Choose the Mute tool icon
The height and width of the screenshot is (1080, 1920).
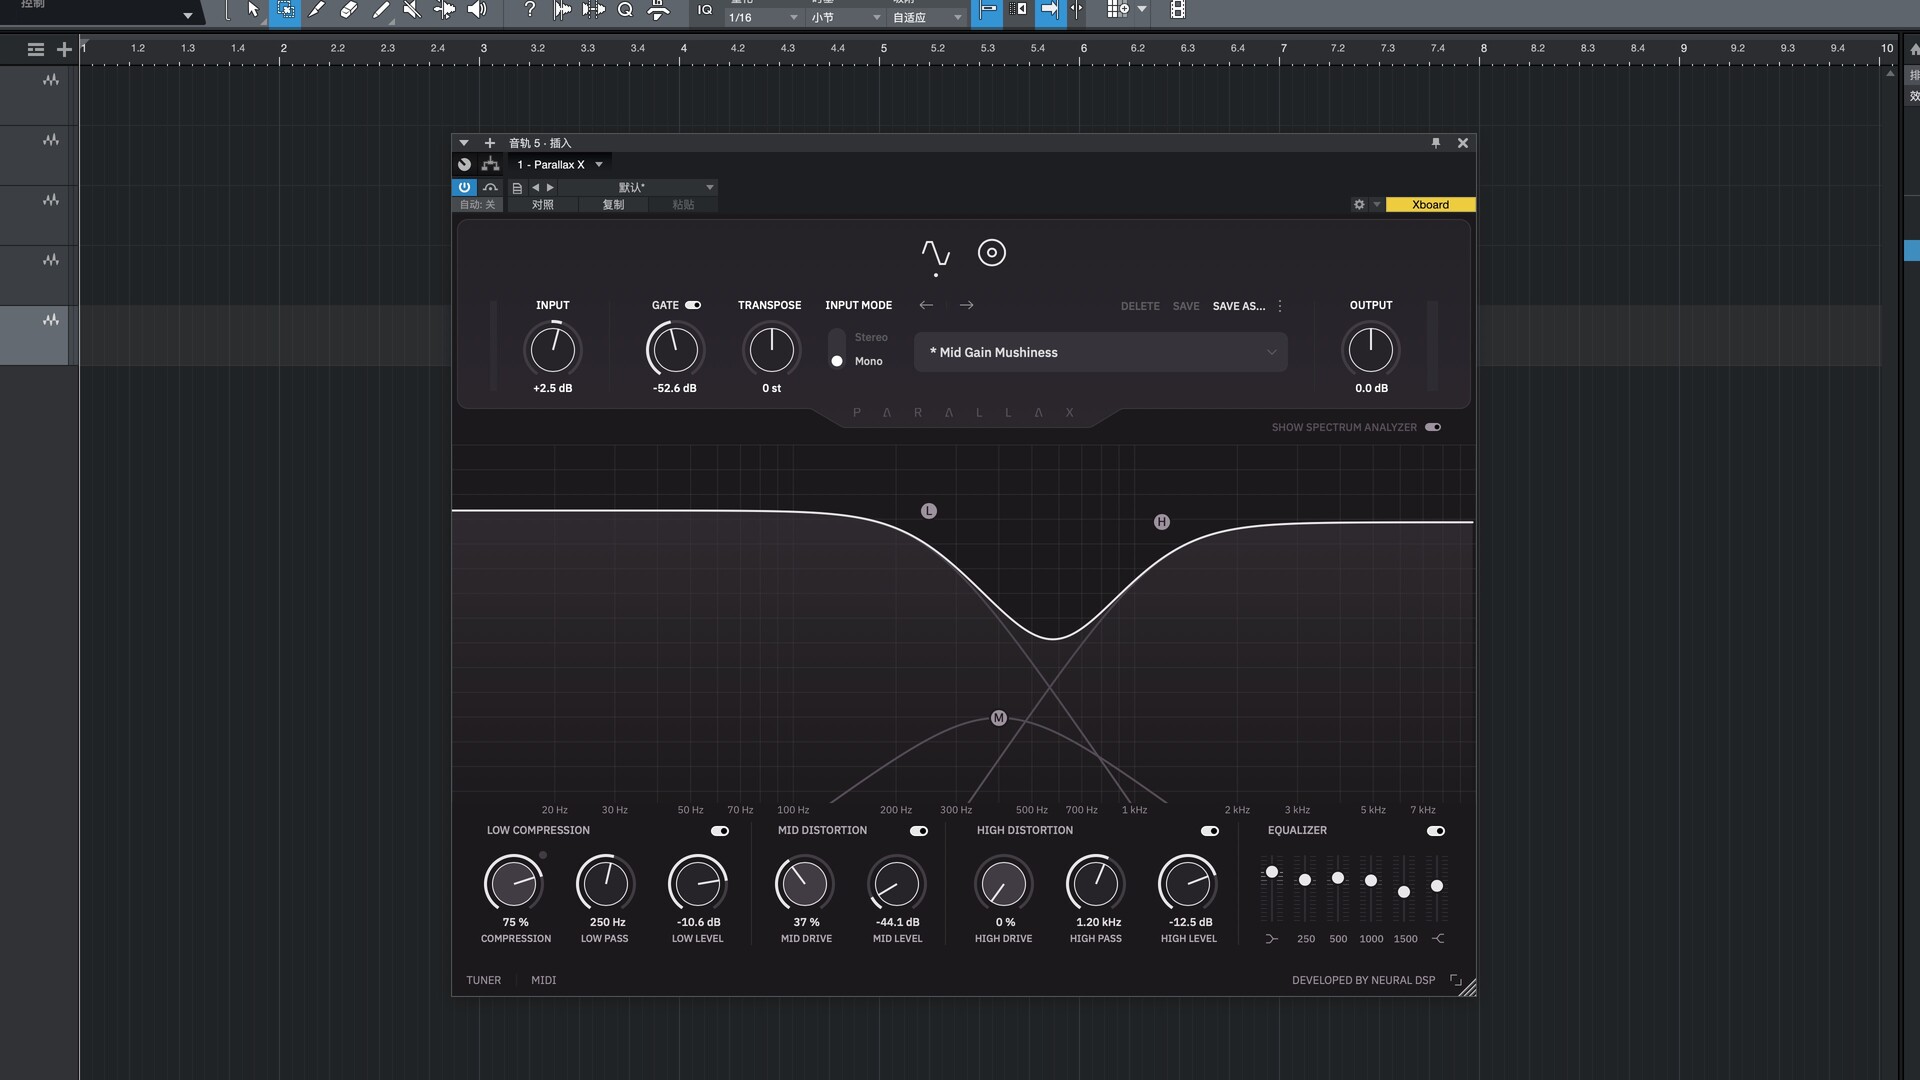coord(411,10)
